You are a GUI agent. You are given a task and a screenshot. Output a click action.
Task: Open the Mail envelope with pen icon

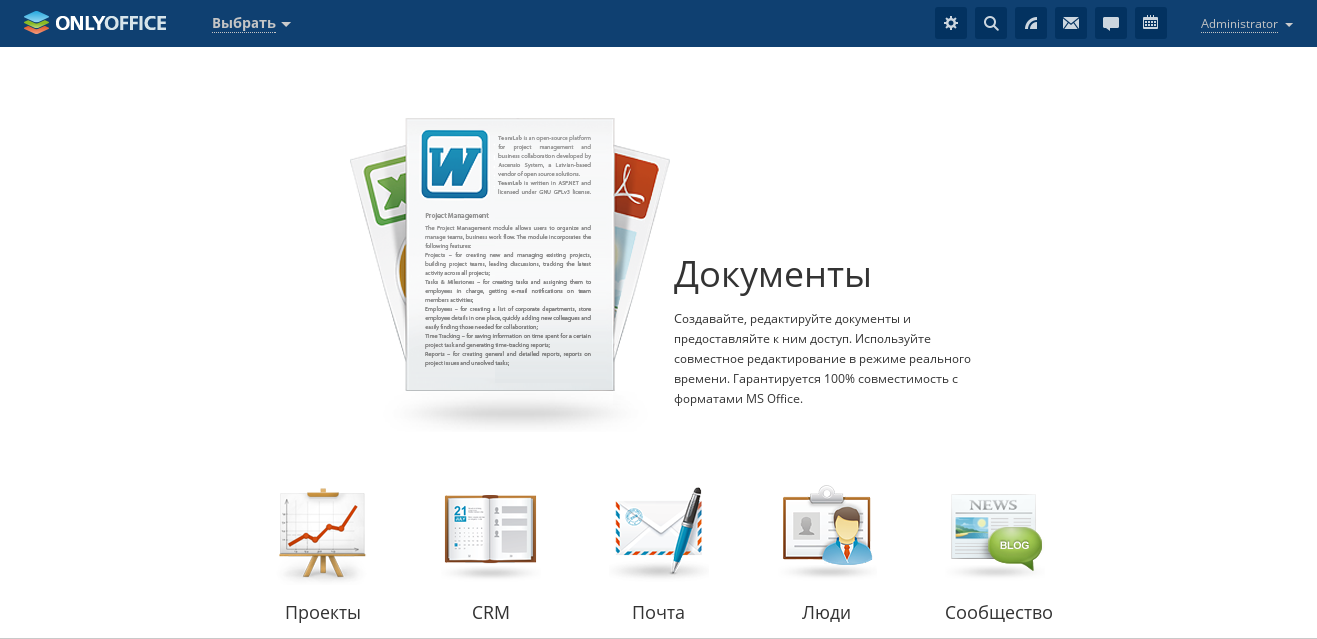click(x=658, y=535)
